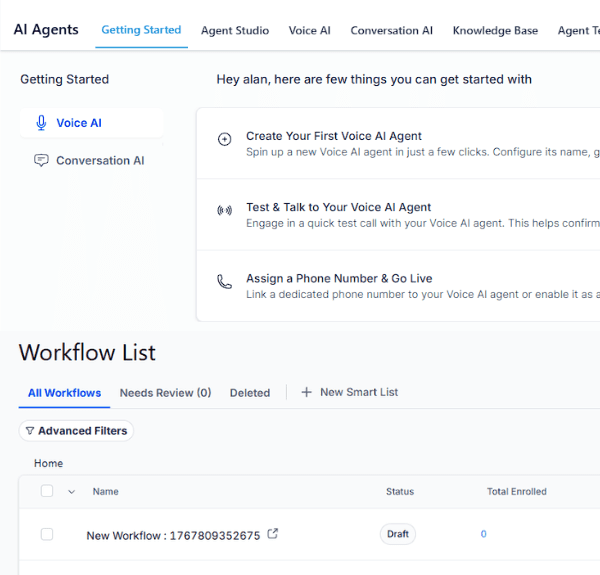The width and height of the screenshot is (600, 575).
Task: Open the workflow external link icon
Action: (273, 534)
